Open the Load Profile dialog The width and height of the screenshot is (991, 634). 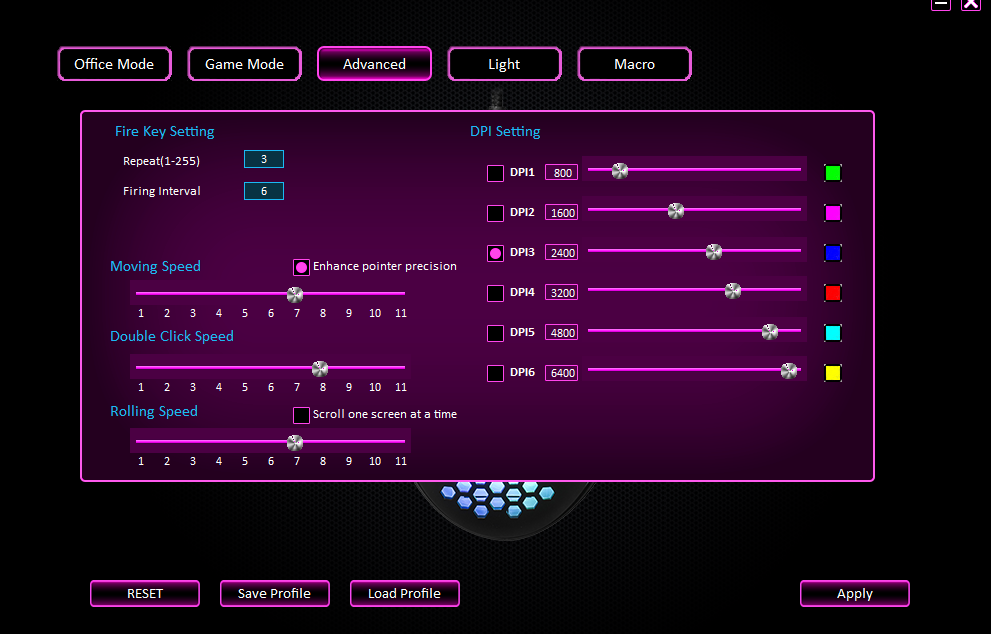coord(404,594)
